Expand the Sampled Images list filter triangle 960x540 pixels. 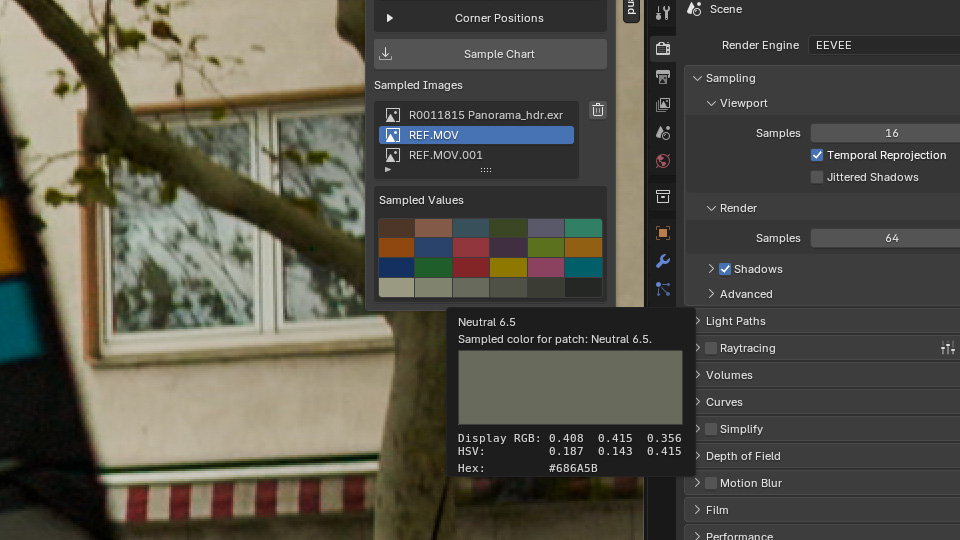[x=388, y=170]
